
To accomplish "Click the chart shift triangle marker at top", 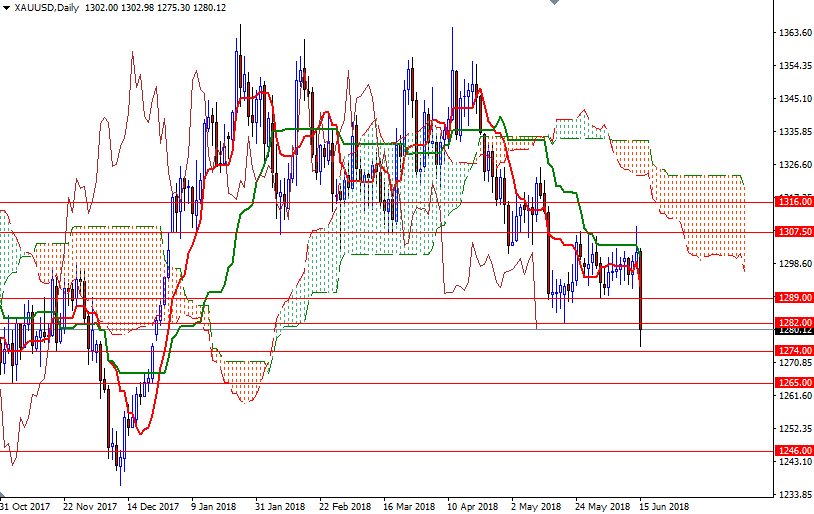I will click(551, 4).
